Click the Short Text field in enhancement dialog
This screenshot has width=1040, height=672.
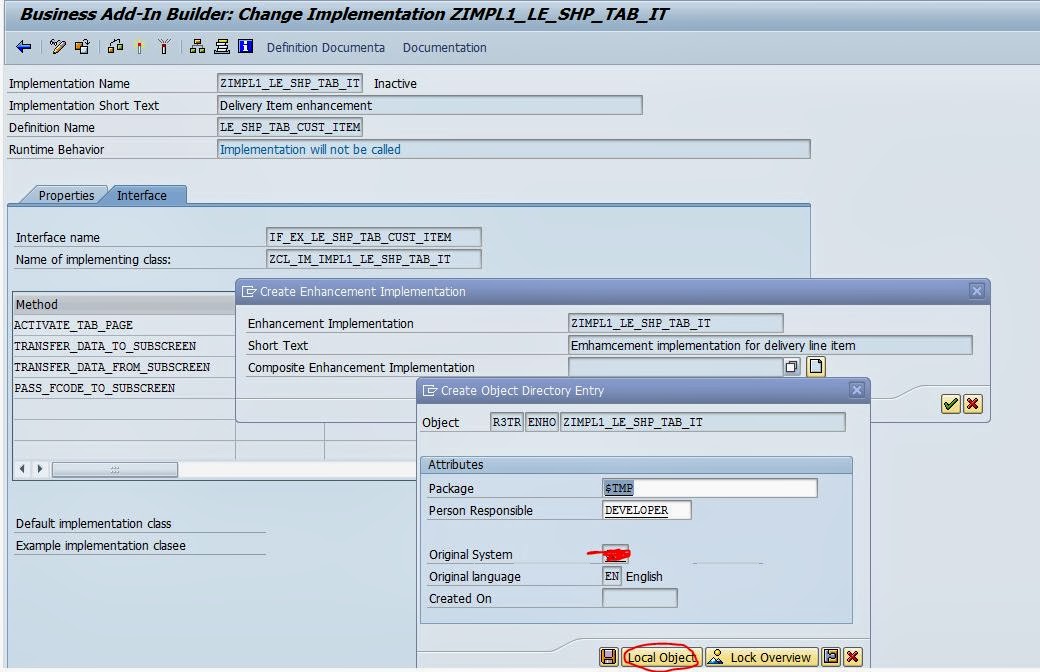(771, 345)
